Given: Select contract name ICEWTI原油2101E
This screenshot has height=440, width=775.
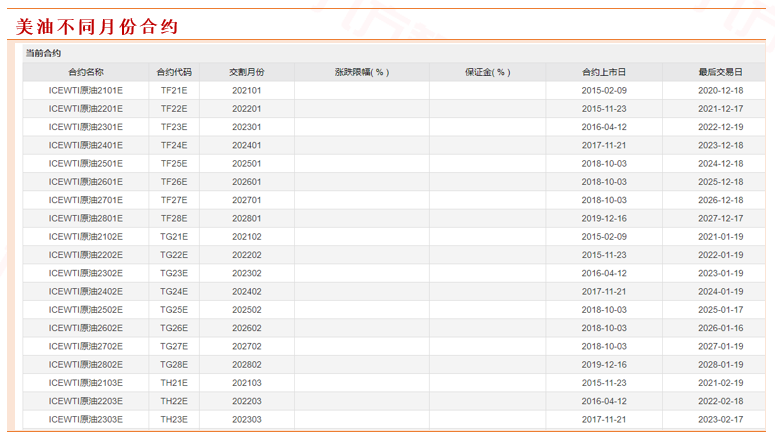Looking at the screenshot, I should (x=86, y=90).
